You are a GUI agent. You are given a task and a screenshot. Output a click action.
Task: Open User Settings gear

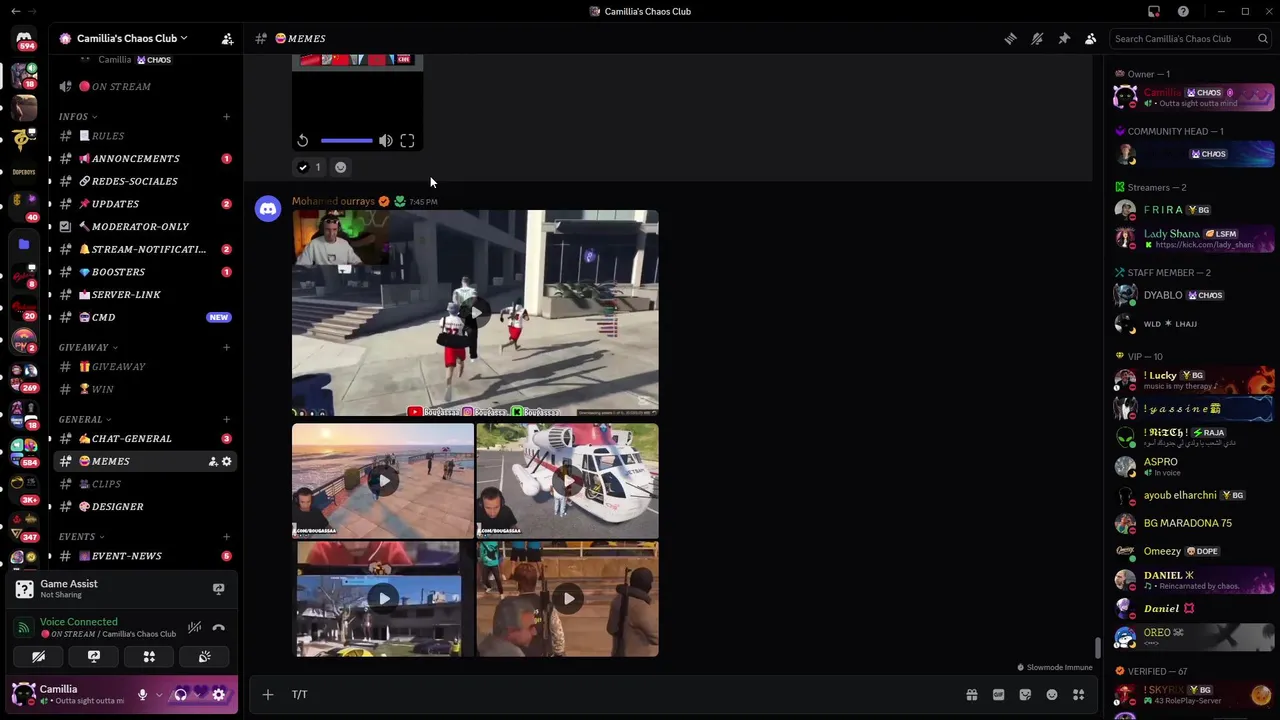pyautogui.click(x=218, y=694)
